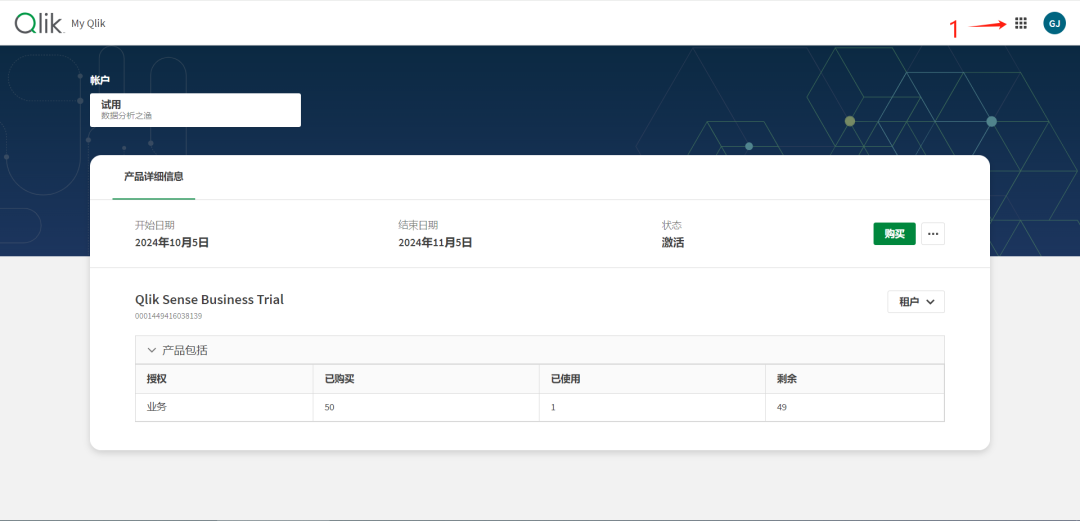Viewport: 1080px width, 521px height.
Task: Click the purchased value 50
Action: (x=329, y=407)
